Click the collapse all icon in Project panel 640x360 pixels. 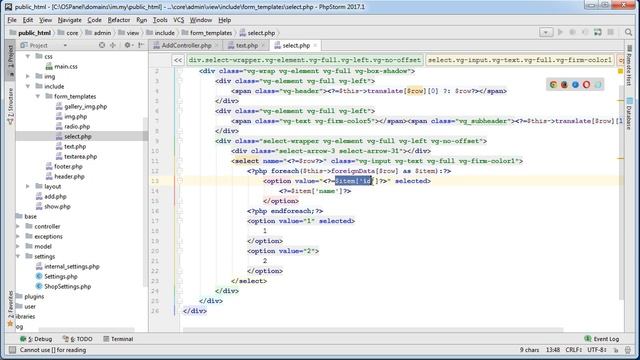click(113, 45)
